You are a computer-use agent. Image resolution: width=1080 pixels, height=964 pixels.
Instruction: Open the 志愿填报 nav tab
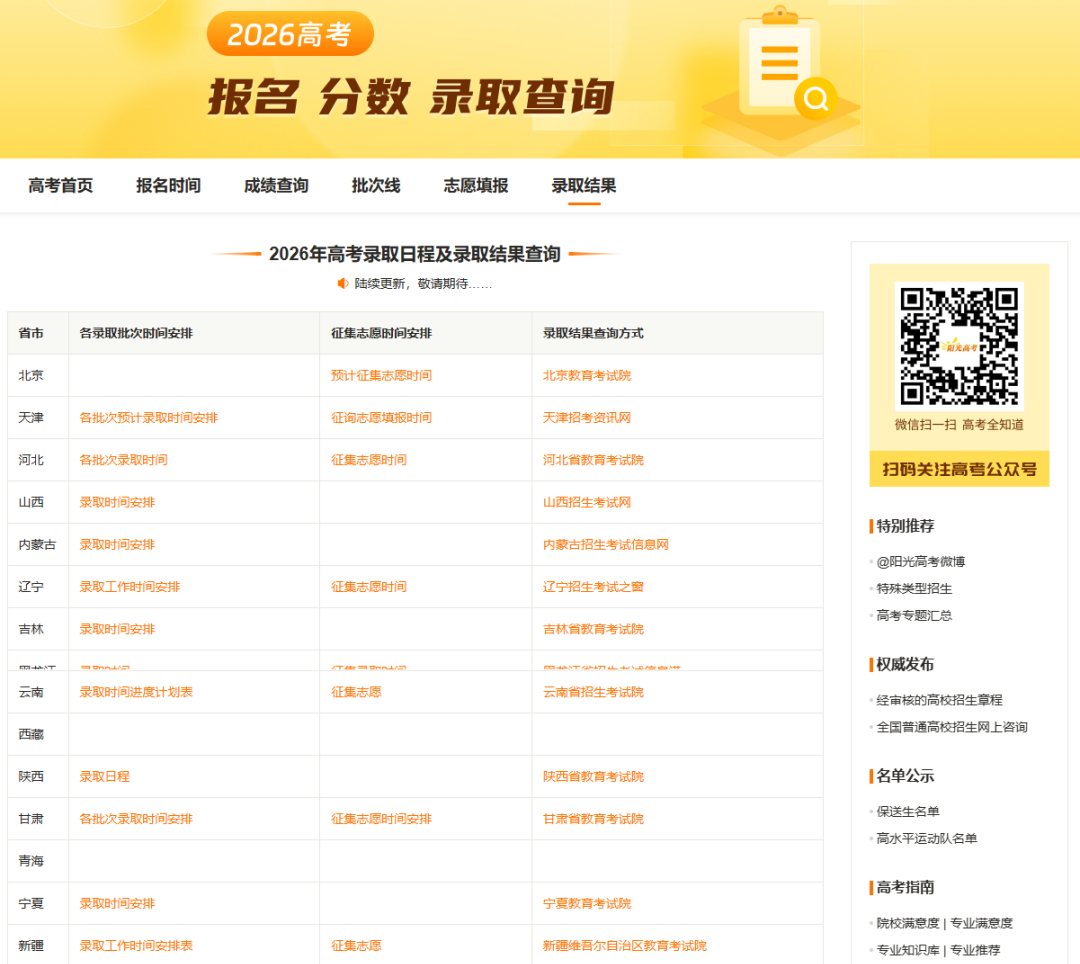(x=476, y=186)
